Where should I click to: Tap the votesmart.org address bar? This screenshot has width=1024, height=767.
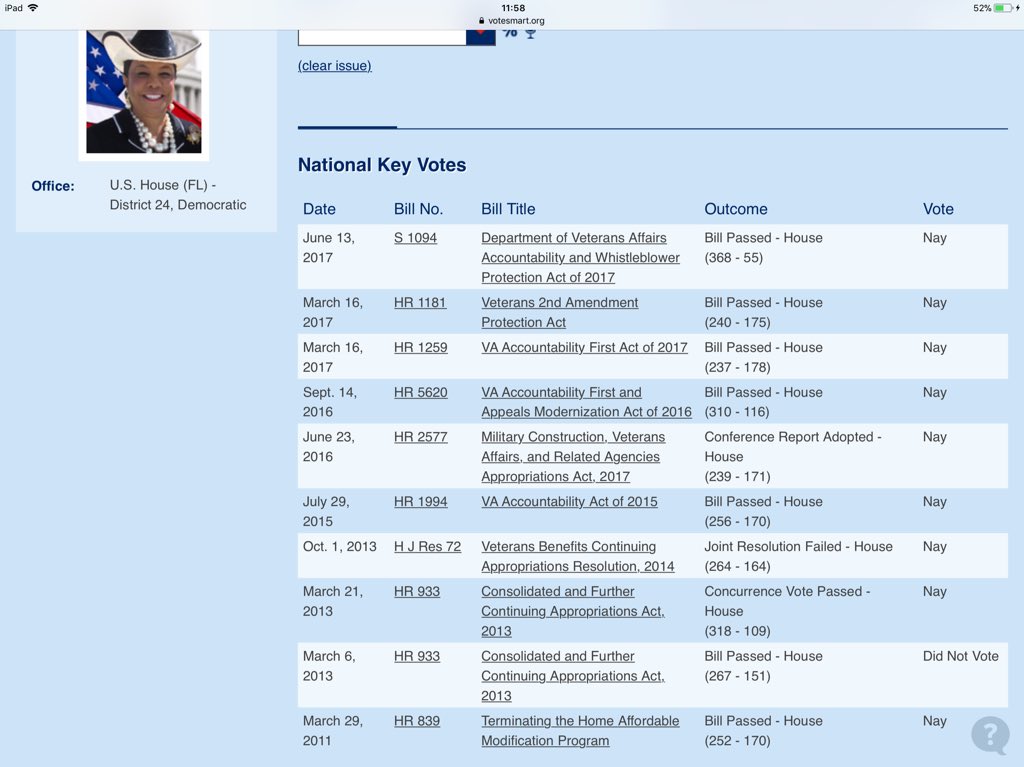tap(512, 21)
